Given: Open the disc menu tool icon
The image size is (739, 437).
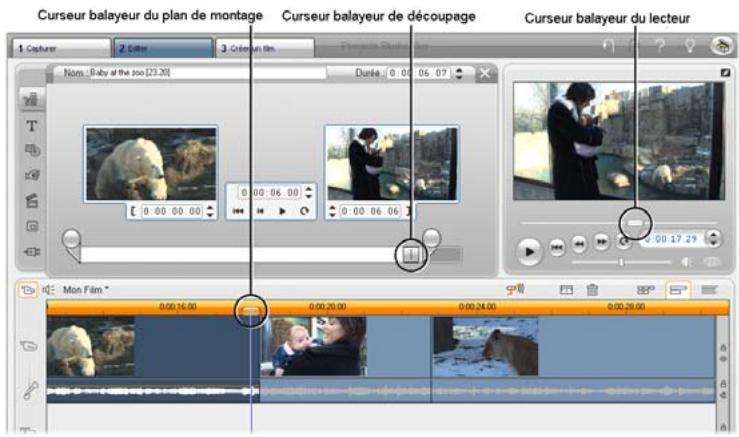Looking at the screenshot, I should tap(32, 150).
